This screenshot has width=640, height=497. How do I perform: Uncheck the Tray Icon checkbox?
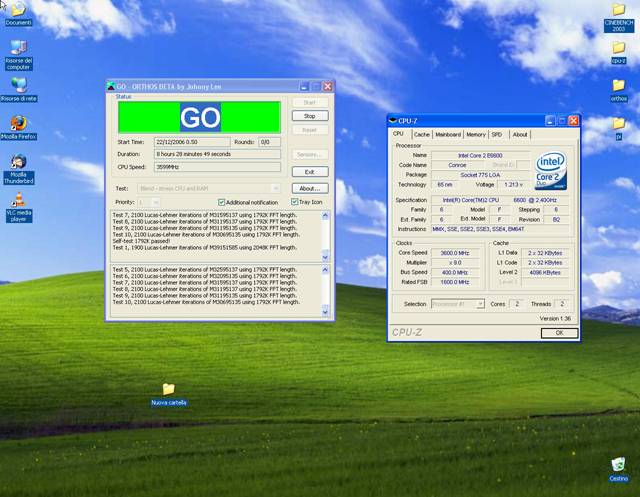click(295, 202)
